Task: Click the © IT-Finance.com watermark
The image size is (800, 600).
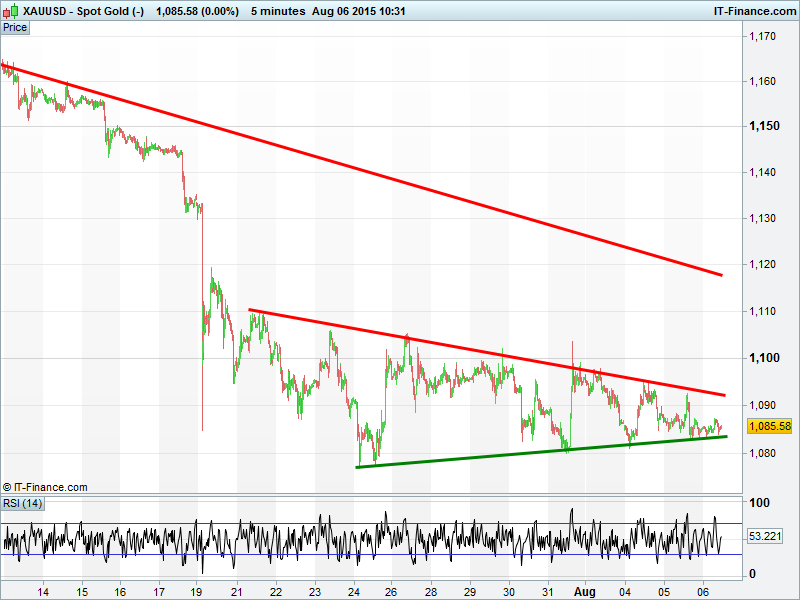Action: point(45,487)
